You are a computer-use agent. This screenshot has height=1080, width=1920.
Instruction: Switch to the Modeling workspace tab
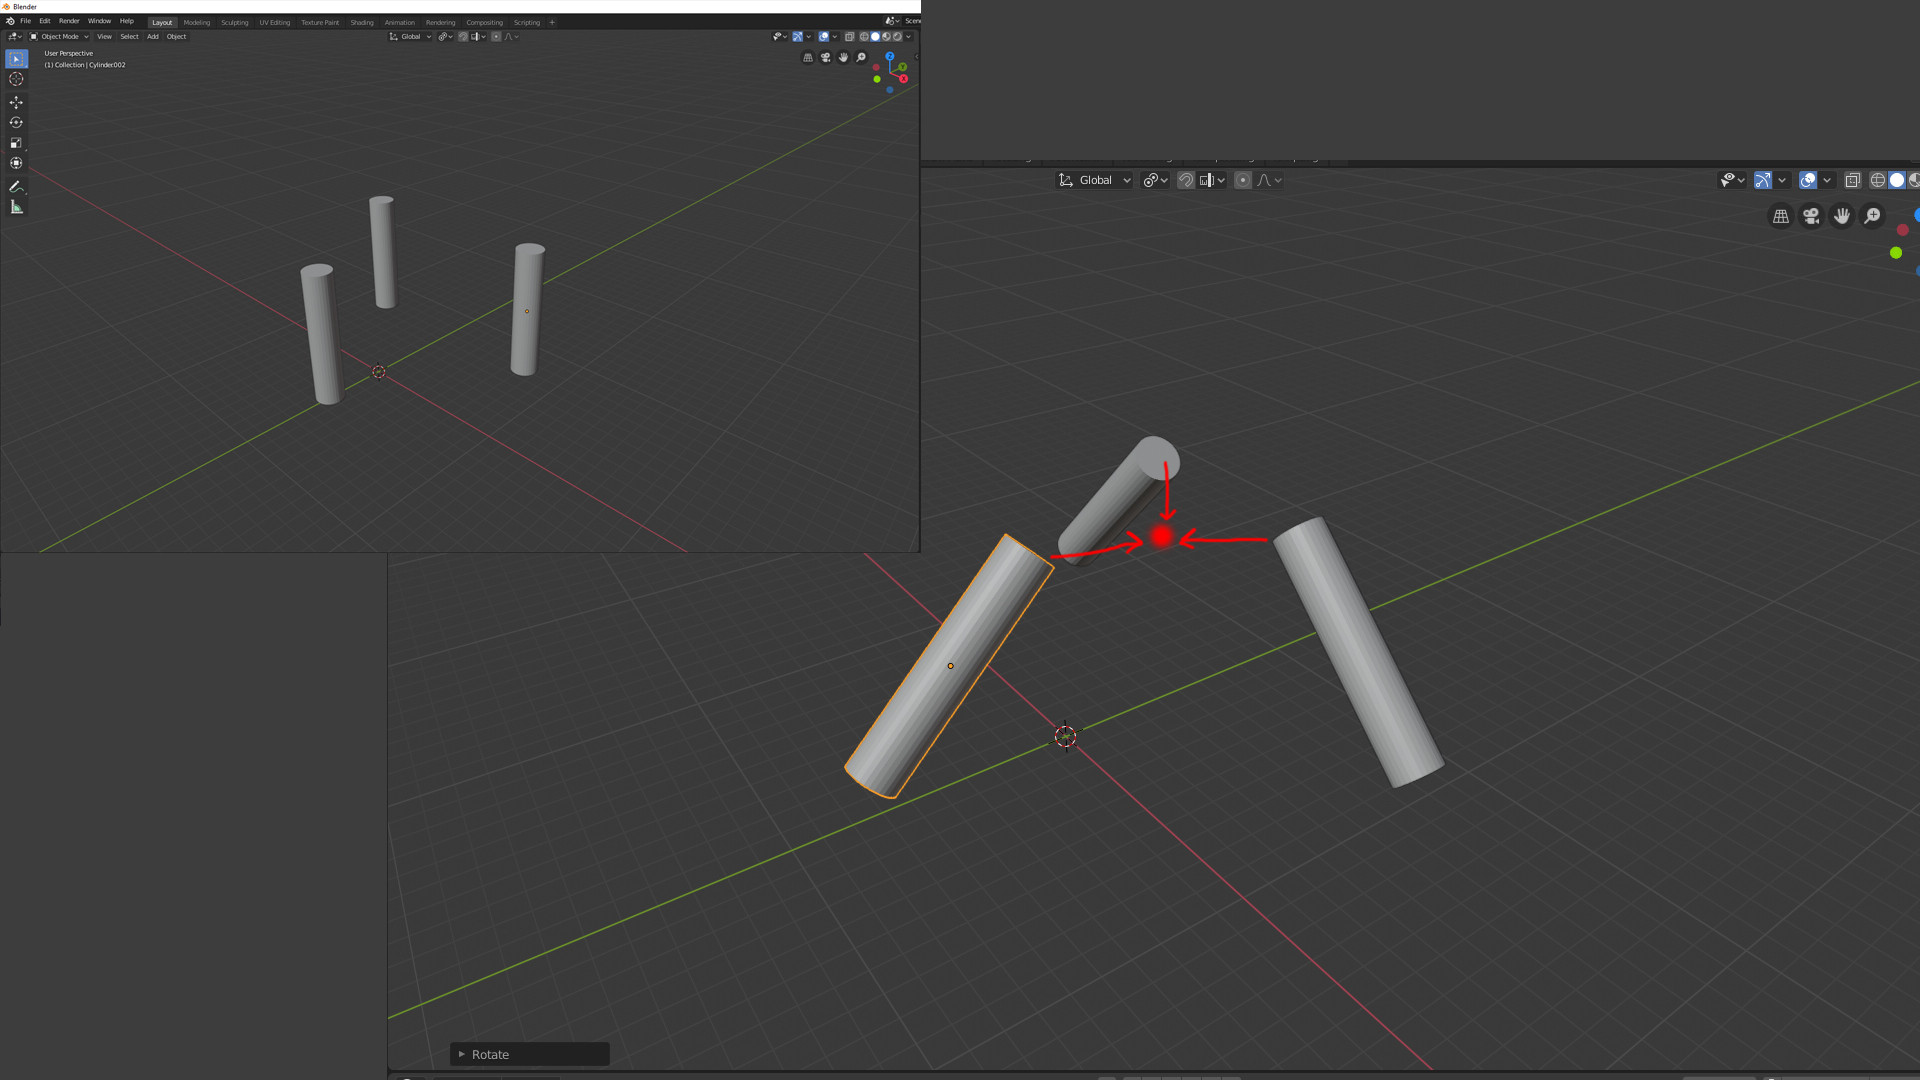(197, 22)
